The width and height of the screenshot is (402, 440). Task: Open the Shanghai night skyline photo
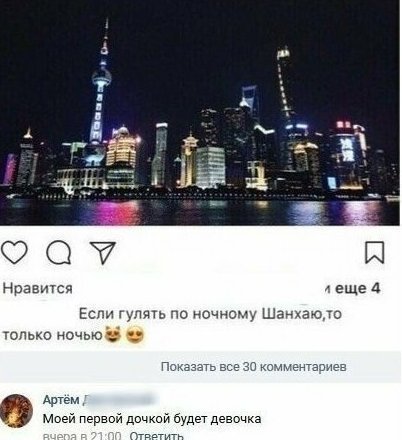click(200, 113)
